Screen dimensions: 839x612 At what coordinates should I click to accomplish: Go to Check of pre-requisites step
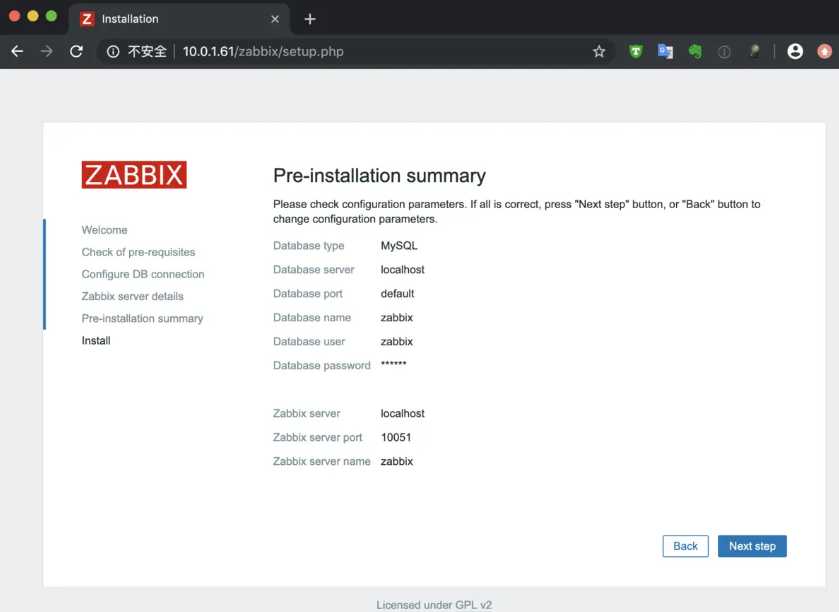tap(138, 252)
